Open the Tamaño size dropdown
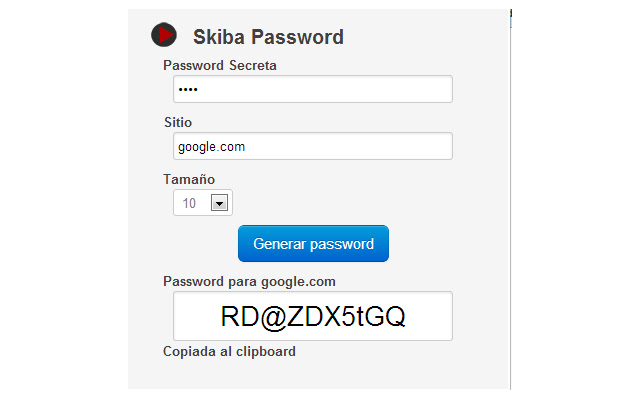The height and width of the screenshot is (400, 640). point(203,203)
